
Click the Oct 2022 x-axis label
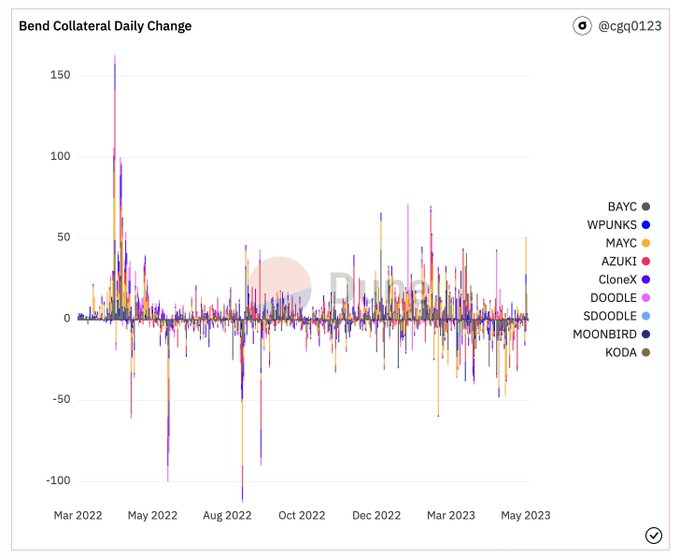pos(302,516)
